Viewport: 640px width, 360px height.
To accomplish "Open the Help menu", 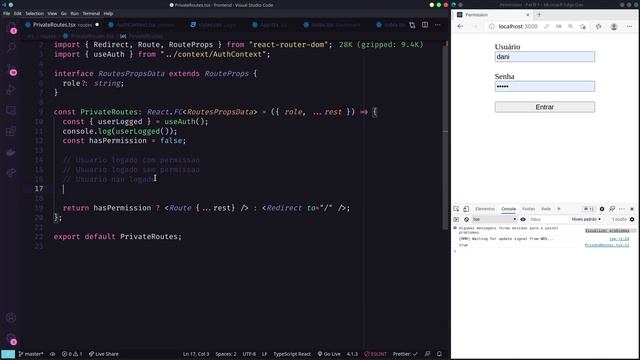I will [x=108, y=13].
